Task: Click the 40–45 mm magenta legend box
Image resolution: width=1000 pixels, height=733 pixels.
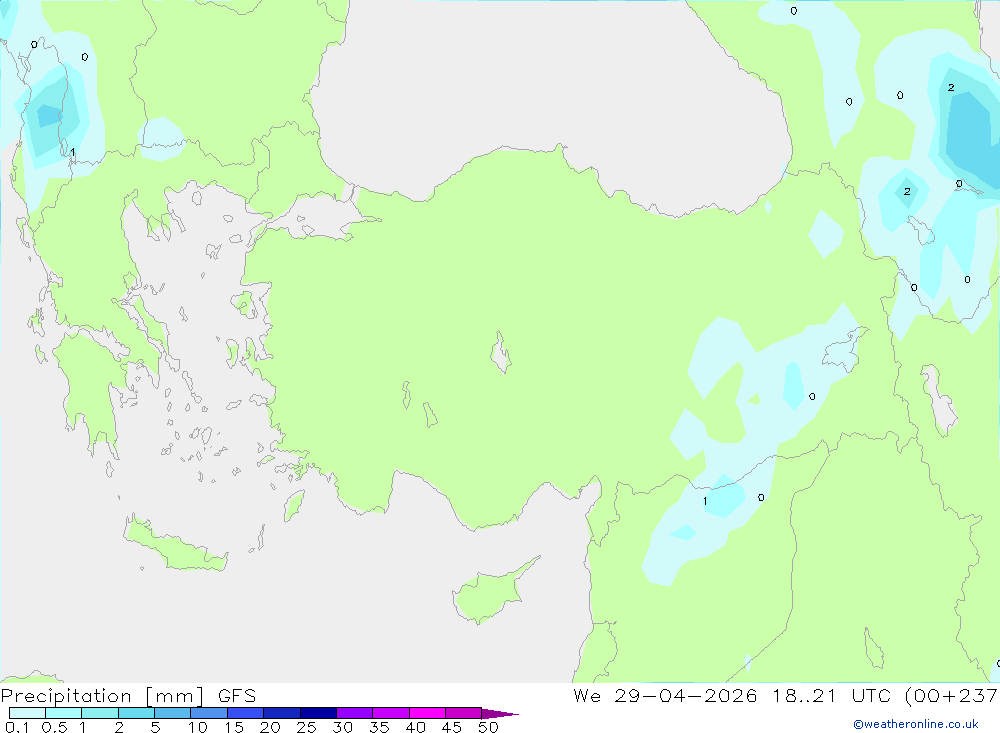Action: [427, 713]
